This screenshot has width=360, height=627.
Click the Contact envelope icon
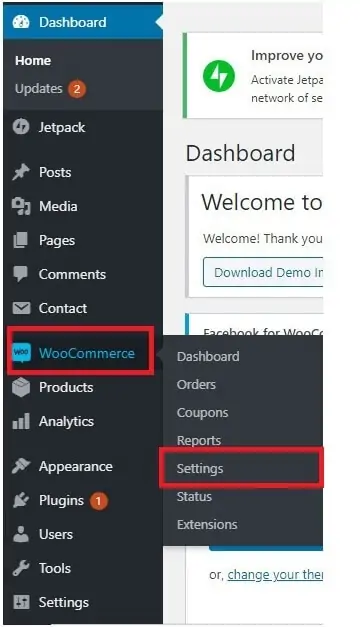[x=21, y=308]
